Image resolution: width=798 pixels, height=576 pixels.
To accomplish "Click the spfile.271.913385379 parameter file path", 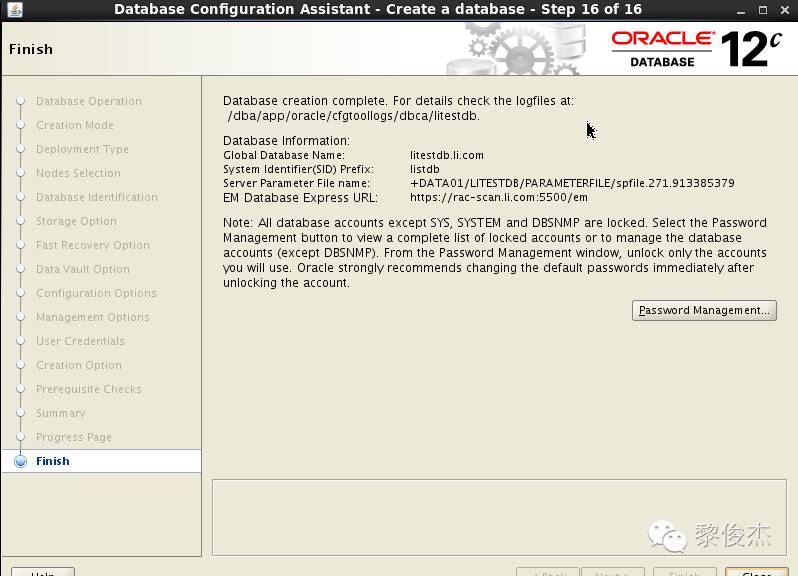I will pyautogui.click(x=572, y=183).
